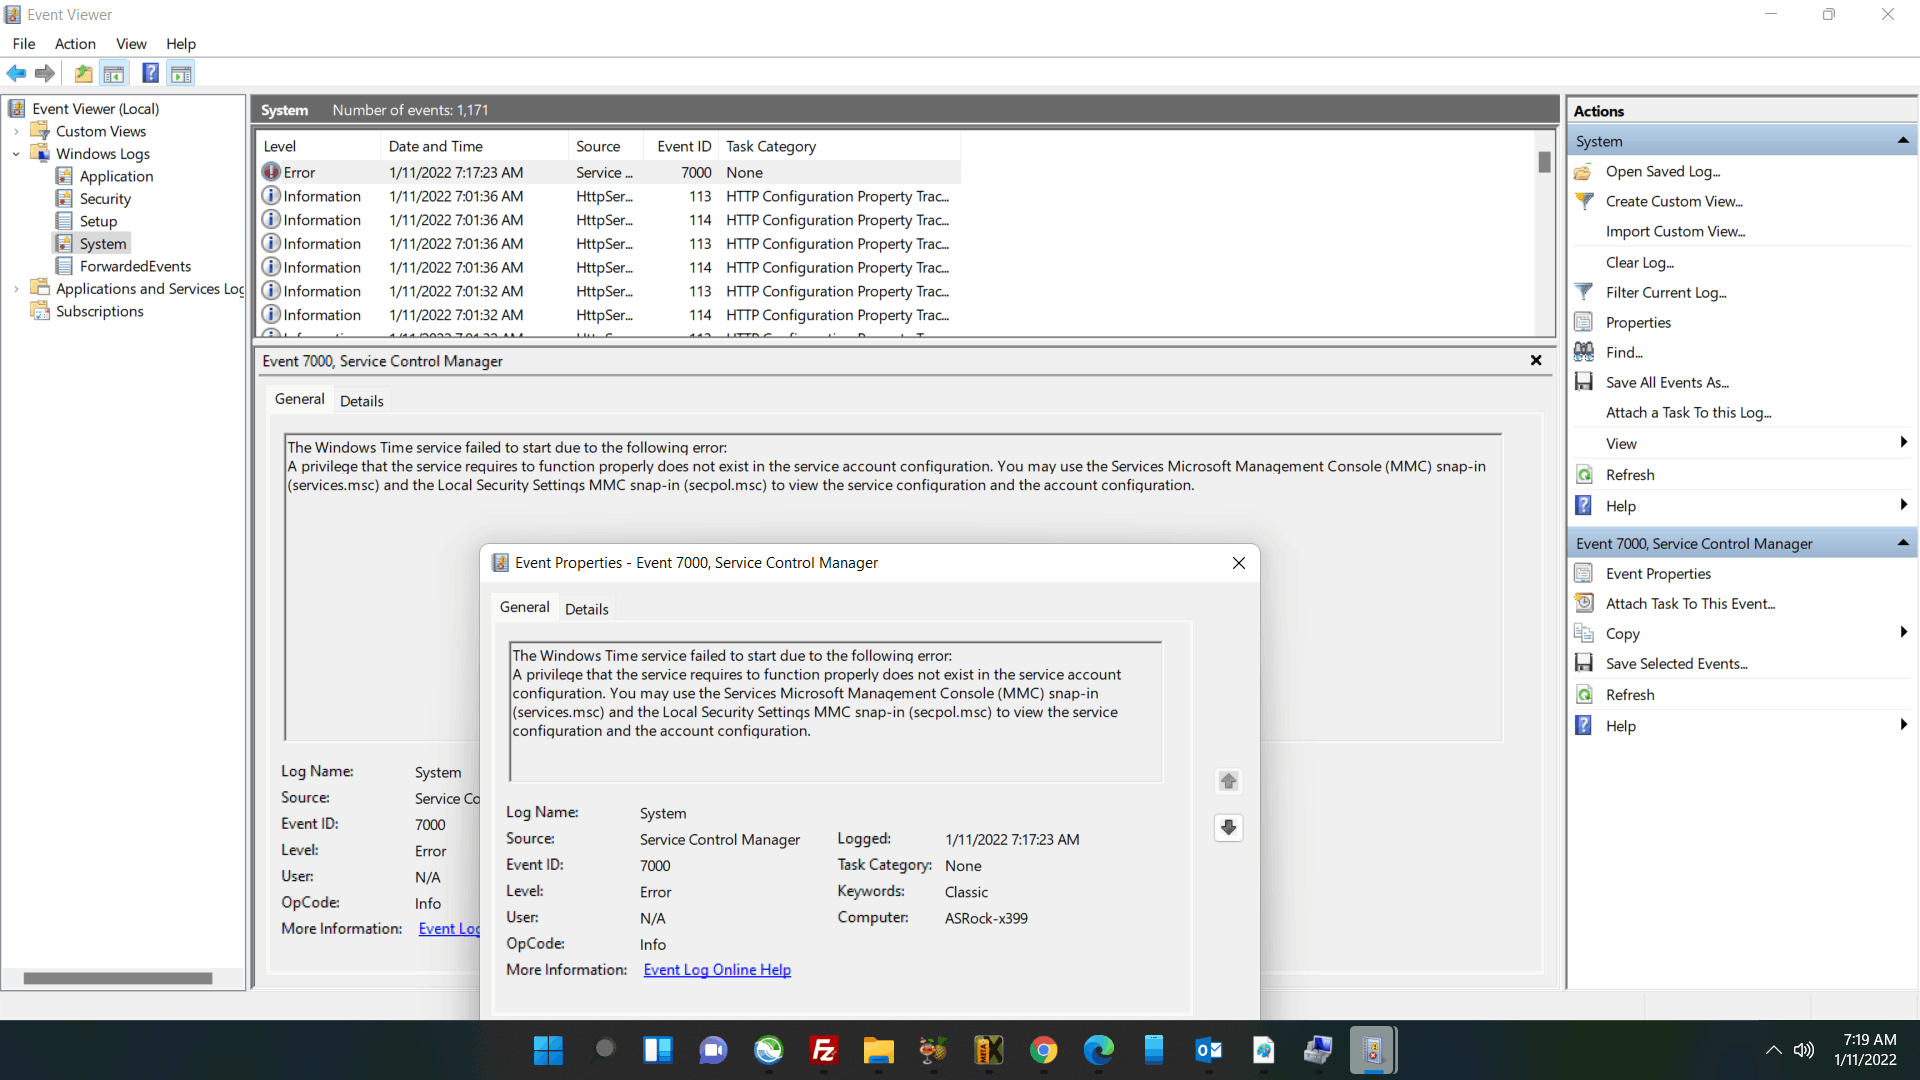
Task: Collapse the System actions section
Action: [x=1902, y=141]
